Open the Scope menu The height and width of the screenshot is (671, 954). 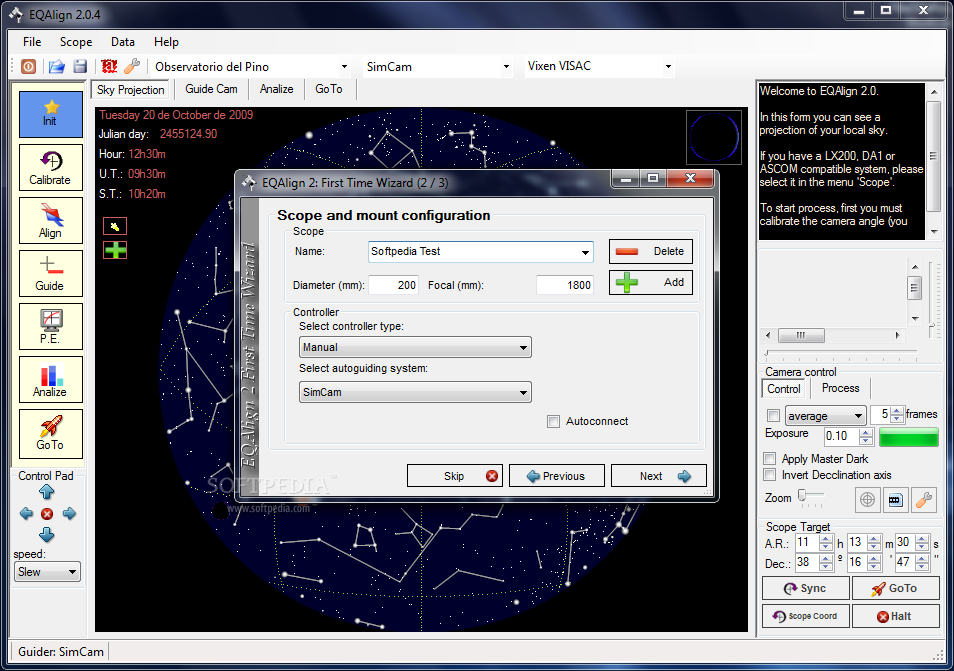(76, 42)
